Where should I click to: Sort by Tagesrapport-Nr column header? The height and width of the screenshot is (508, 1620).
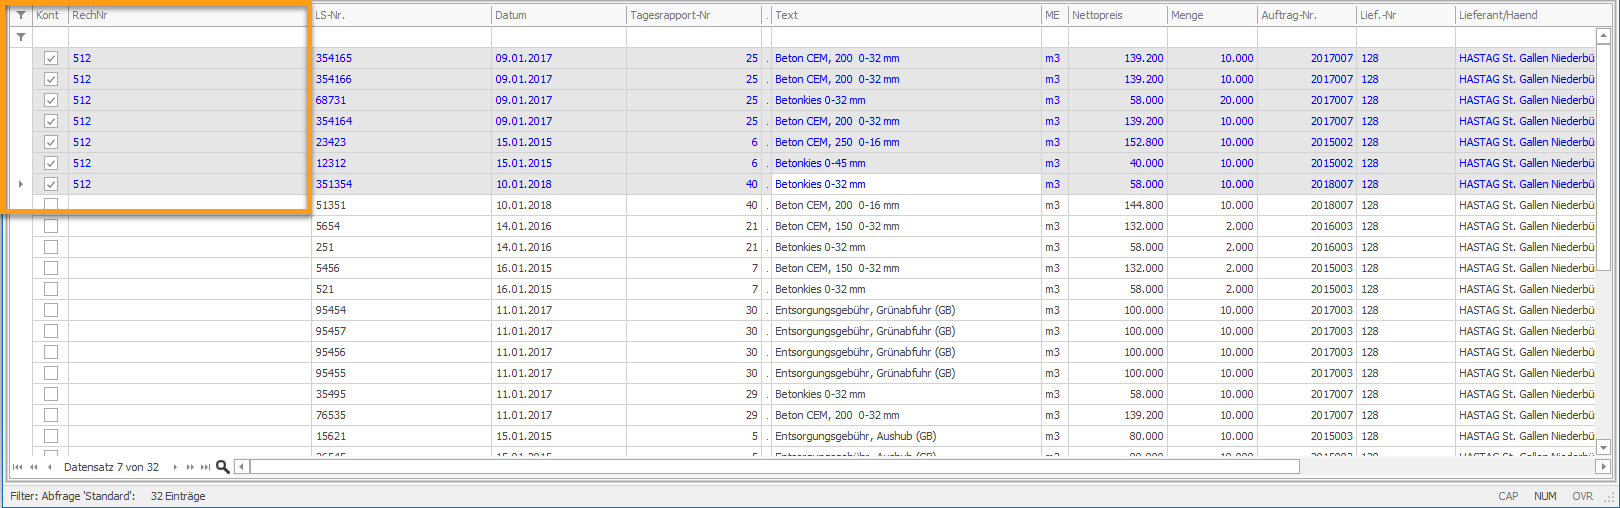(694, 15)
